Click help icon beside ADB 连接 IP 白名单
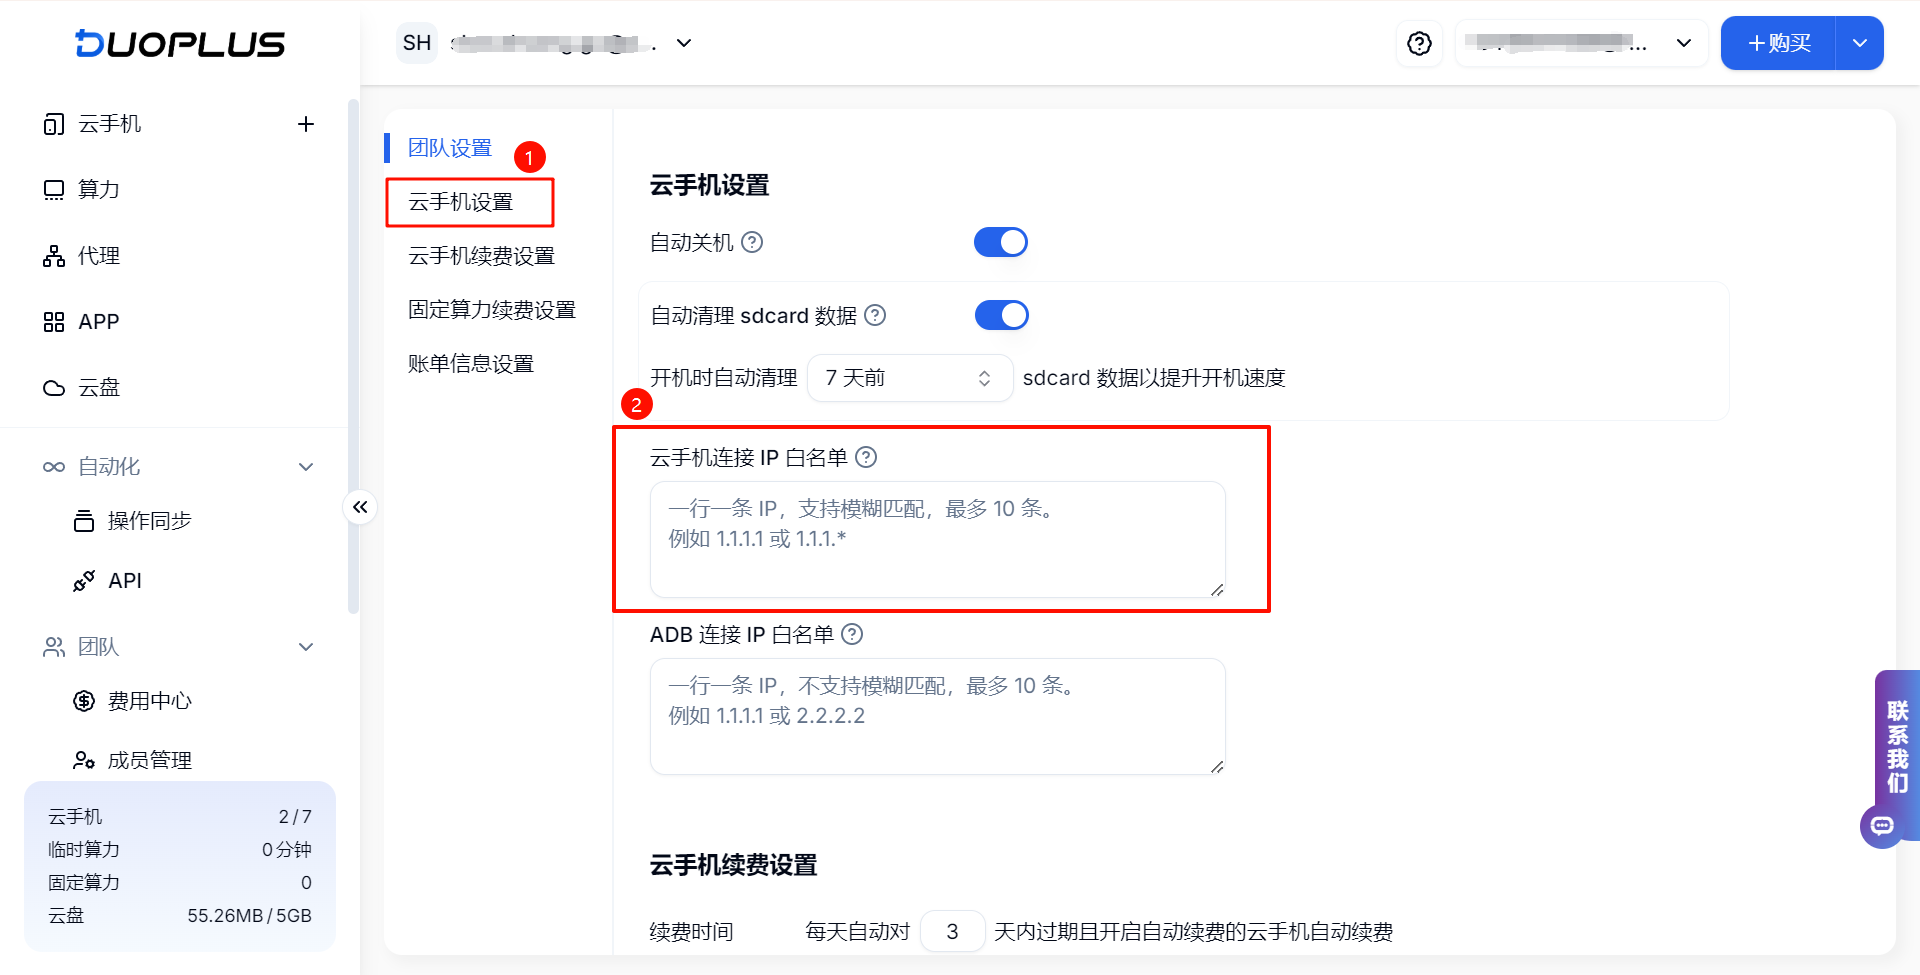 [852, 634]
